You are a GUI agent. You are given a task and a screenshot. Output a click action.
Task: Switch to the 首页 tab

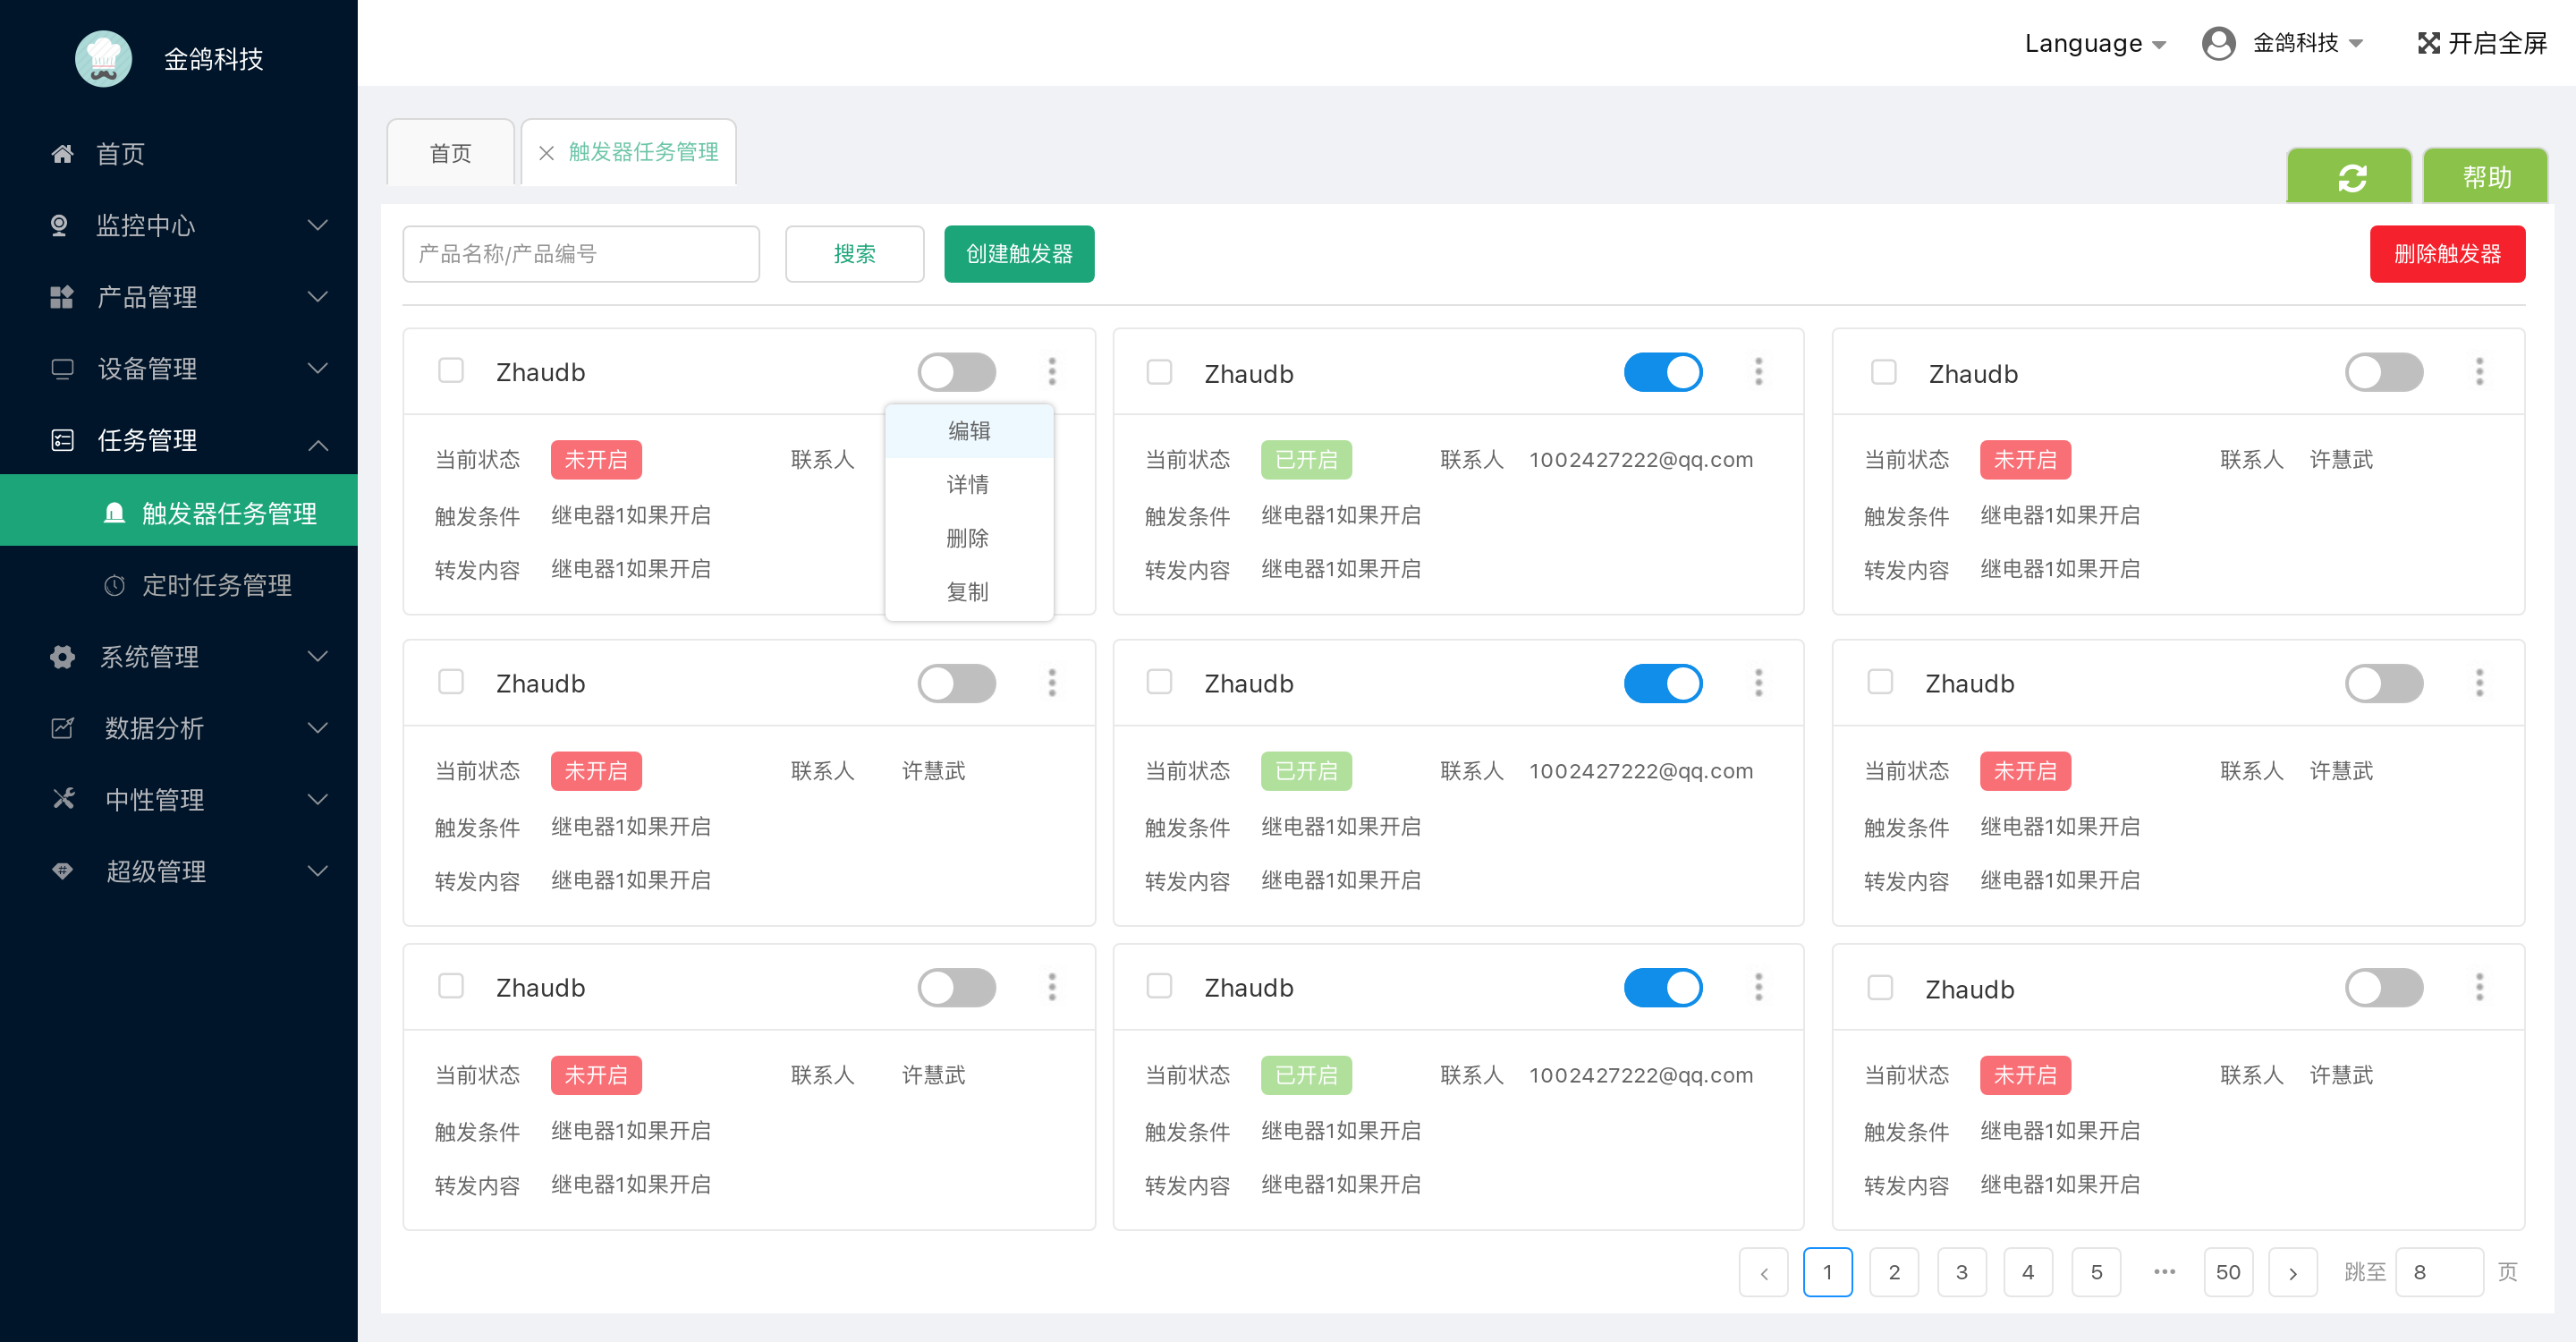pyautogui.click(x=450, y=153)
